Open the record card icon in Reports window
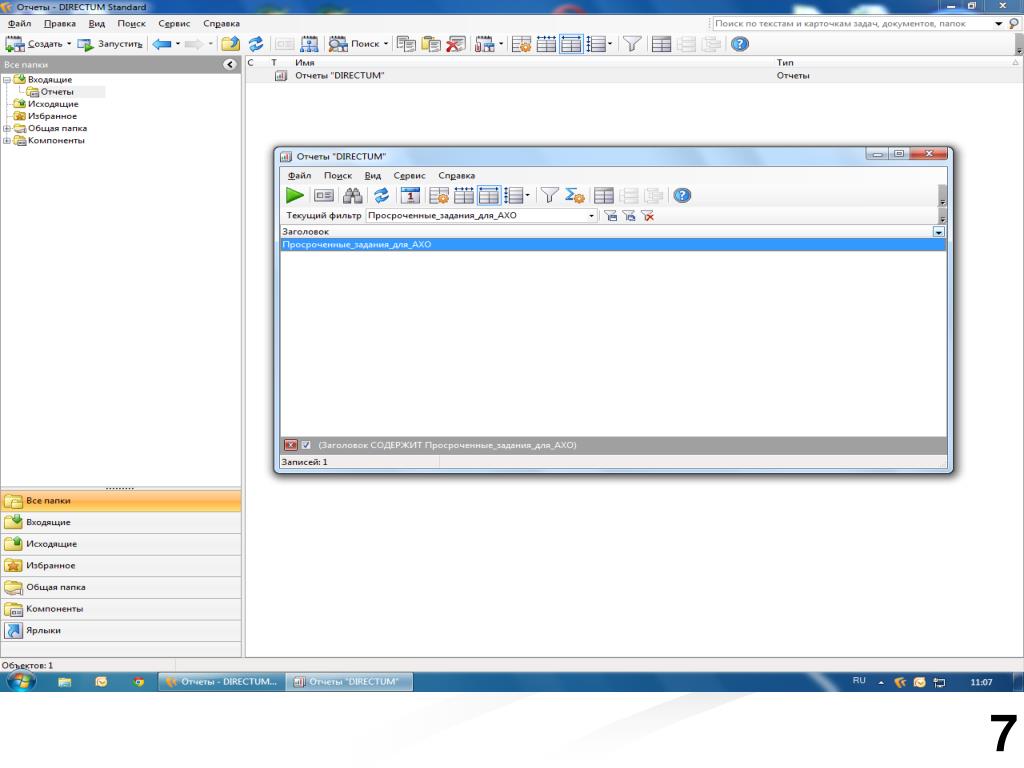The image size is (1024, 768). 324,195
